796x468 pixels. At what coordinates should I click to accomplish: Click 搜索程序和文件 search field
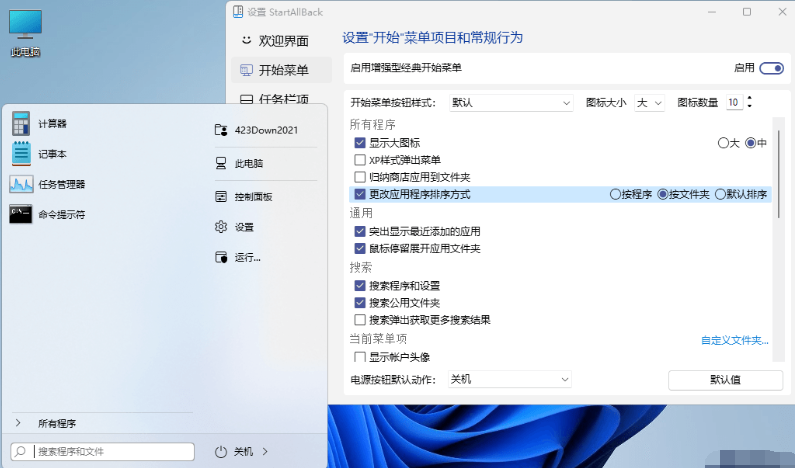(103, 451)
